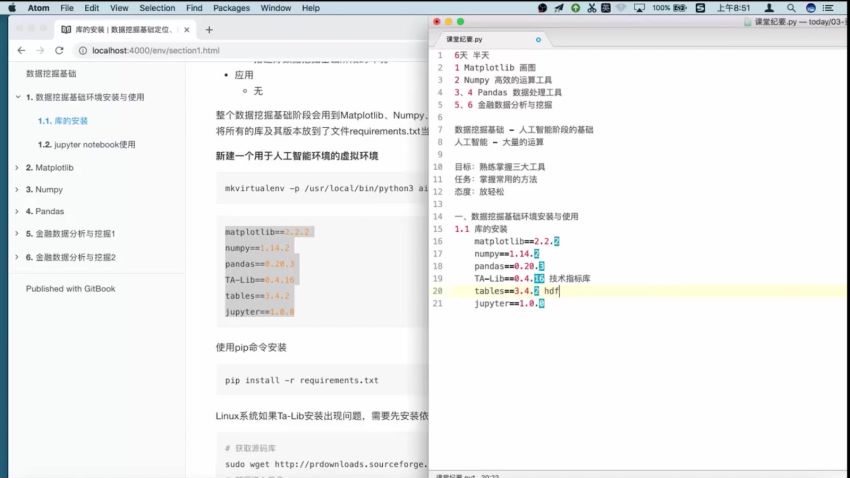Click the battery status indicator

pos(680,8)
